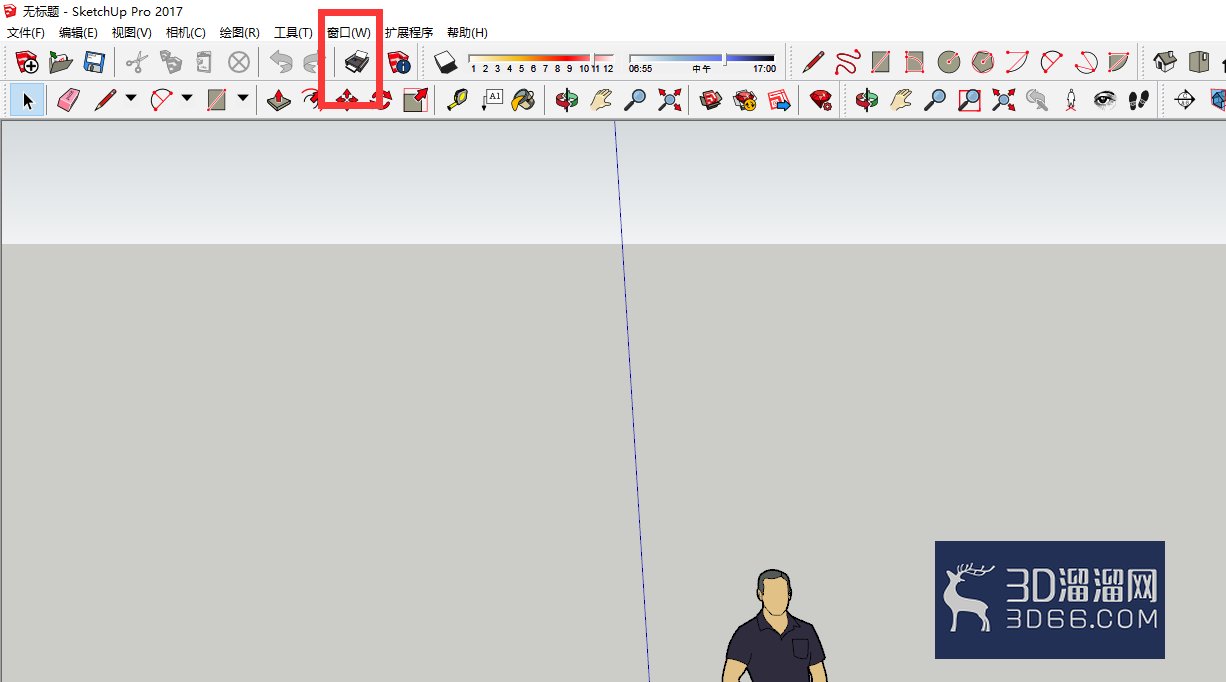Select the Paint Bucket tool
Screen dimensions: 1226x682
524,100
